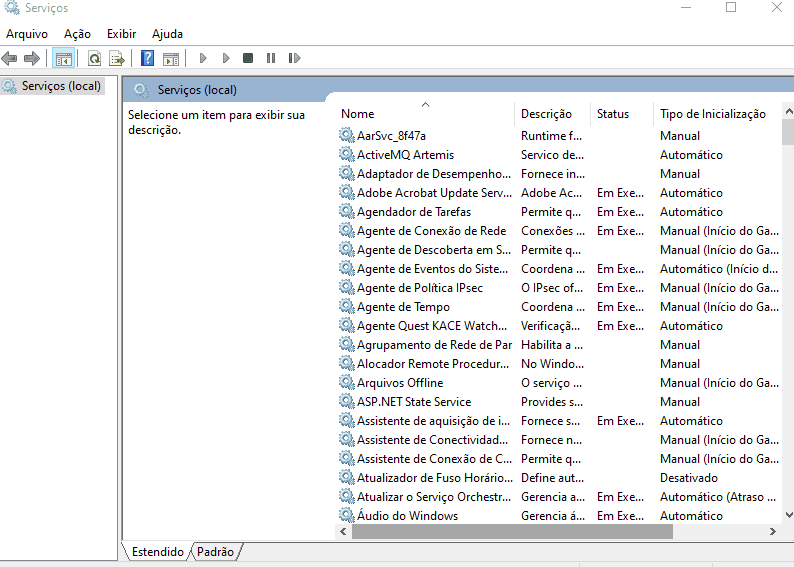Select Assistente de aquisição de i... service name
794x567 pixels.
tap(433, 421)
